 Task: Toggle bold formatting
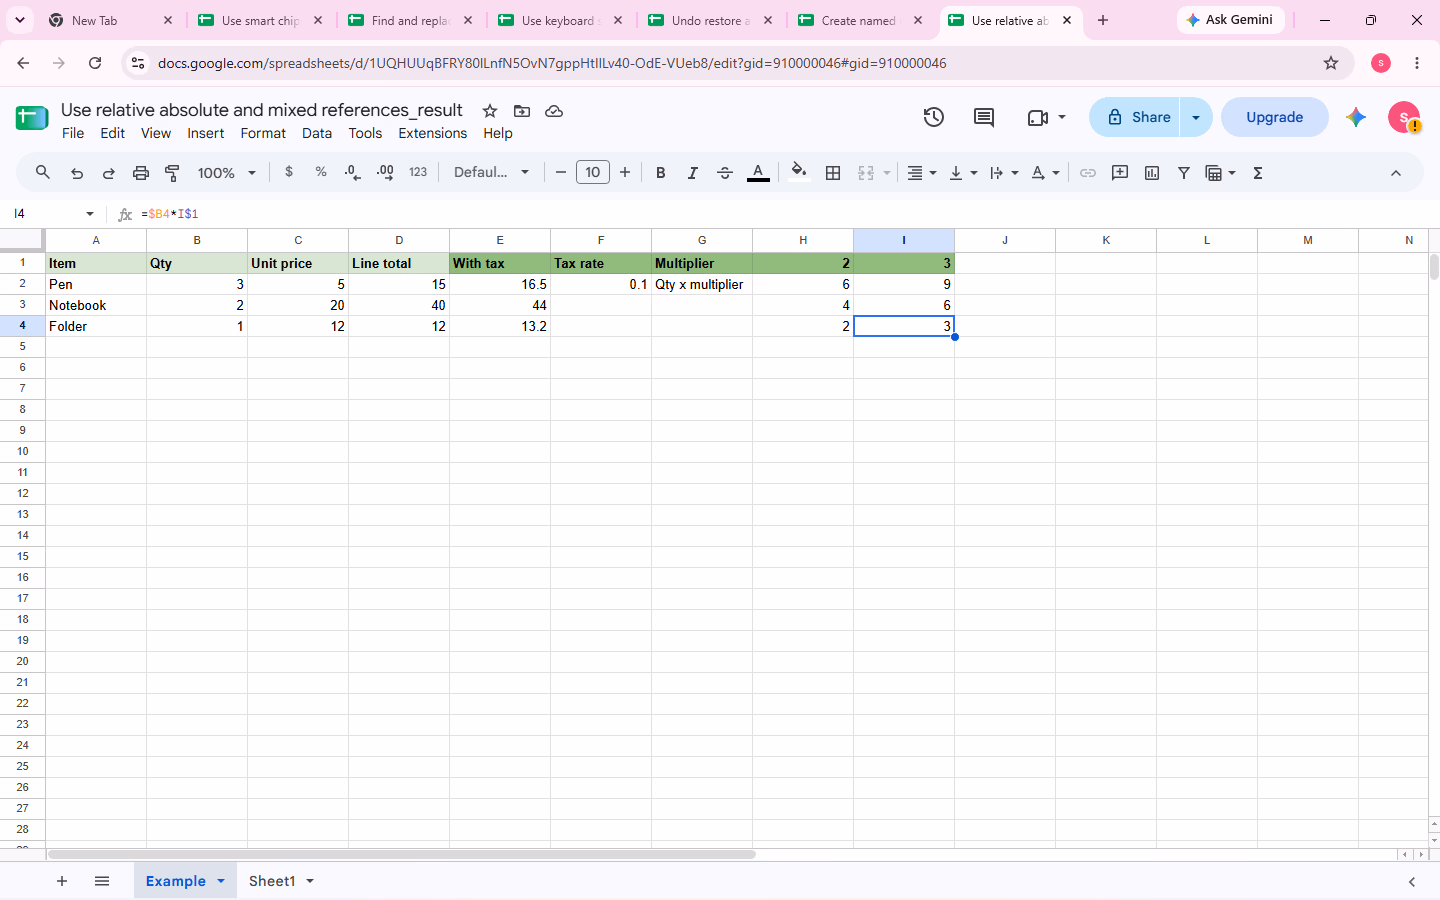pos(660,173)
